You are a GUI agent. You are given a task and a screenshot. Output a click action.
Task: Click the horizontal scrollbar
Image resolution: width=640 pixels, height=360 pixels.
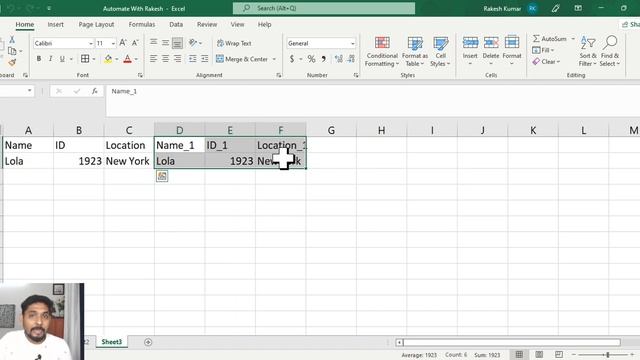tap(512, 342)
